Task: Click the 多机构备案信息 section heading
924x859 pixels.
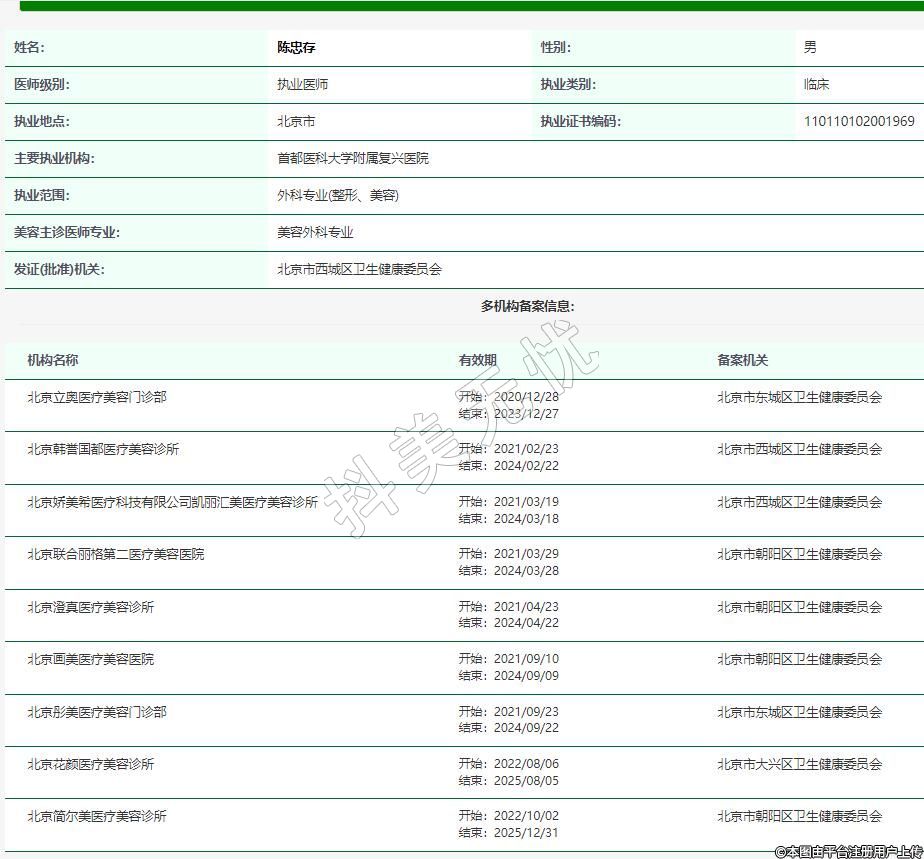Action: coord(527,306)
